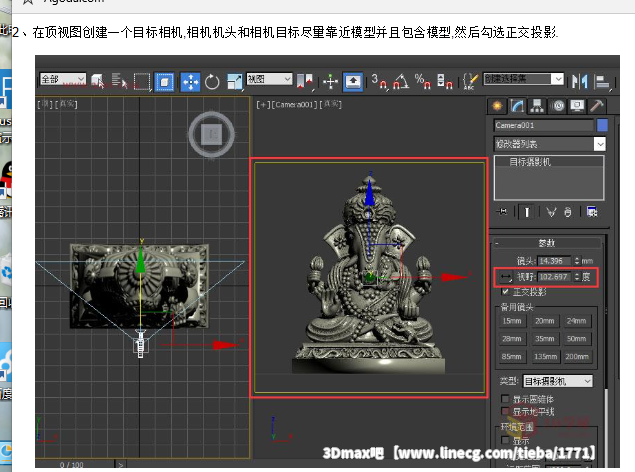Image resolution: width=635 pixels, height=472 pixels.
Task: Click the Select Object arrow tool
Action: pos(98,81)
